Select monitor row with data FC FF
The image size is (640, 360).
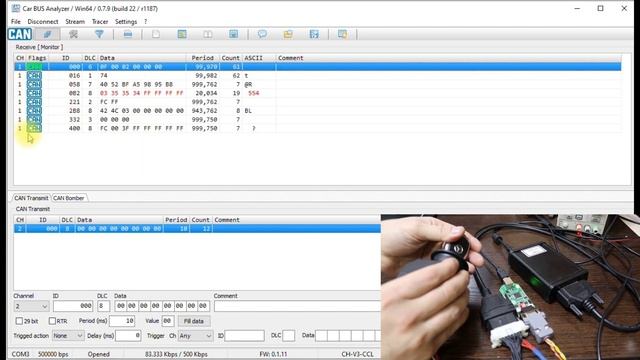pyautogui.click(x=318, y=102)
